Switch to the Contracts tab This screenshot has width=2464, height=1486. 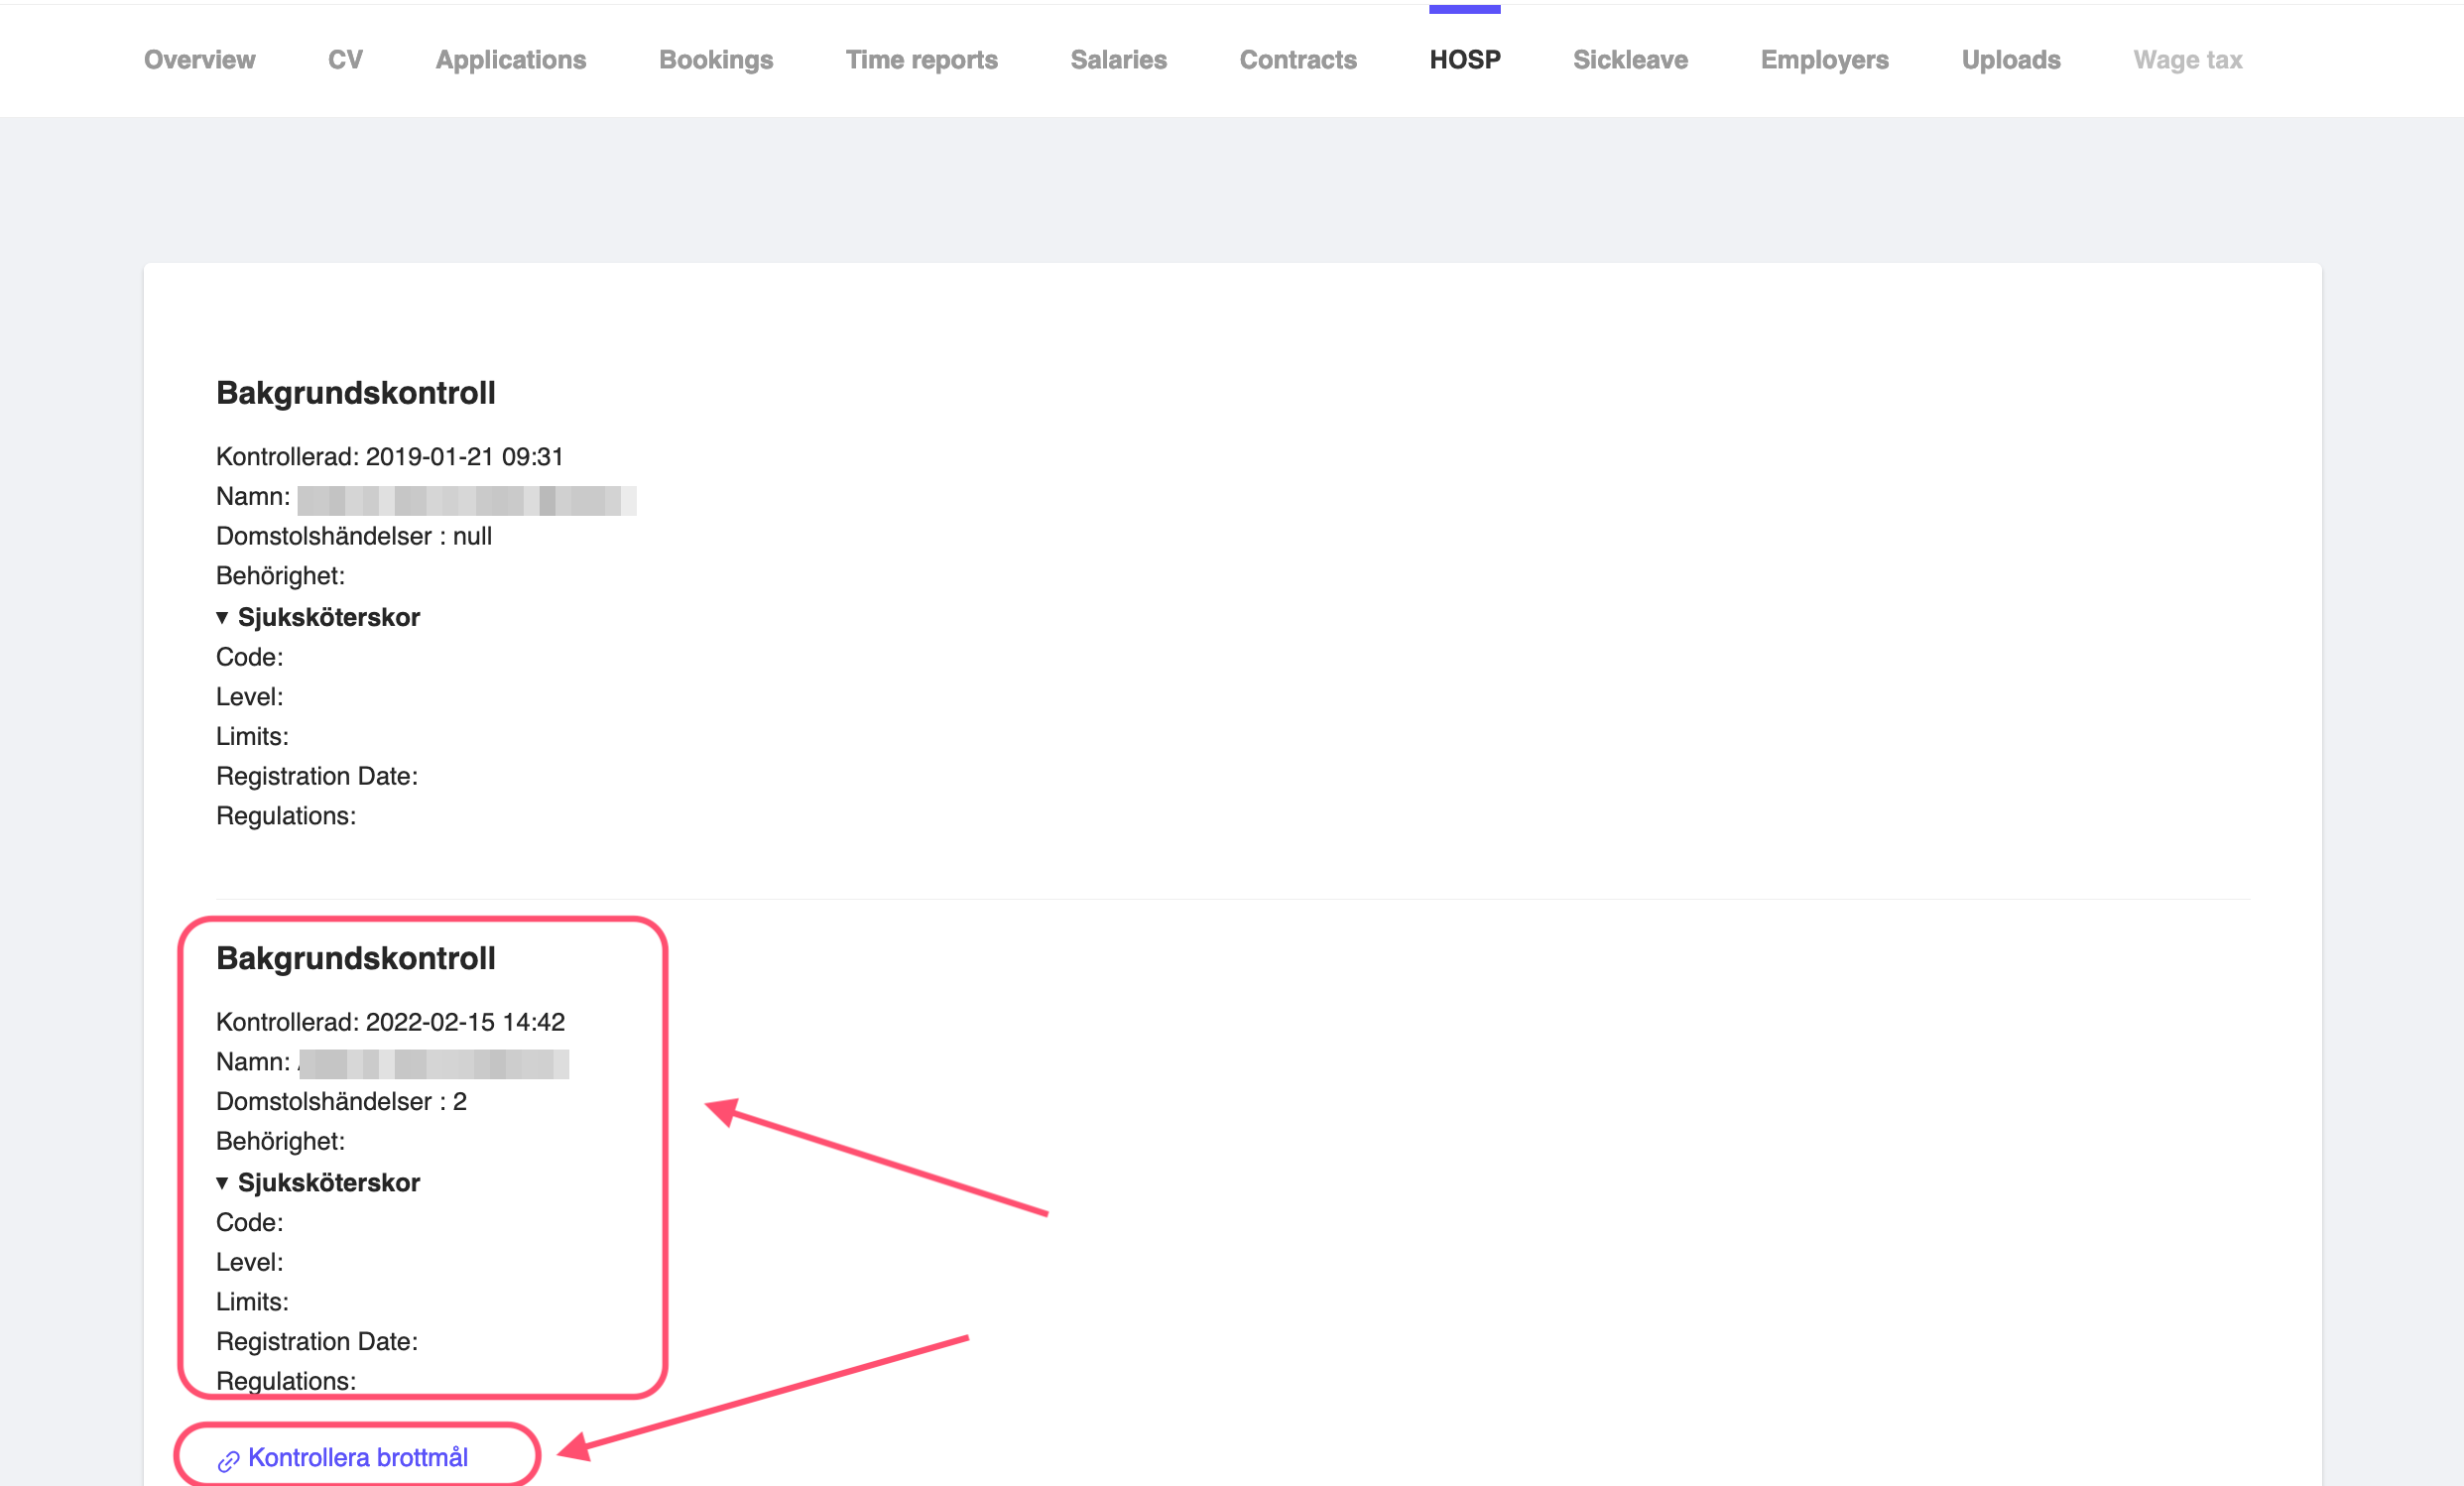coord(1297,60)
